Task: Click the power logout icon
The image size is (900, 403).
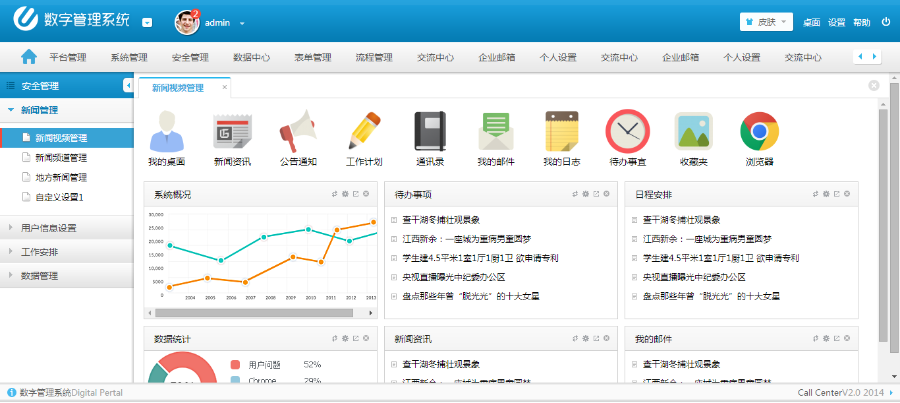Action: click(x=885, y=22)
